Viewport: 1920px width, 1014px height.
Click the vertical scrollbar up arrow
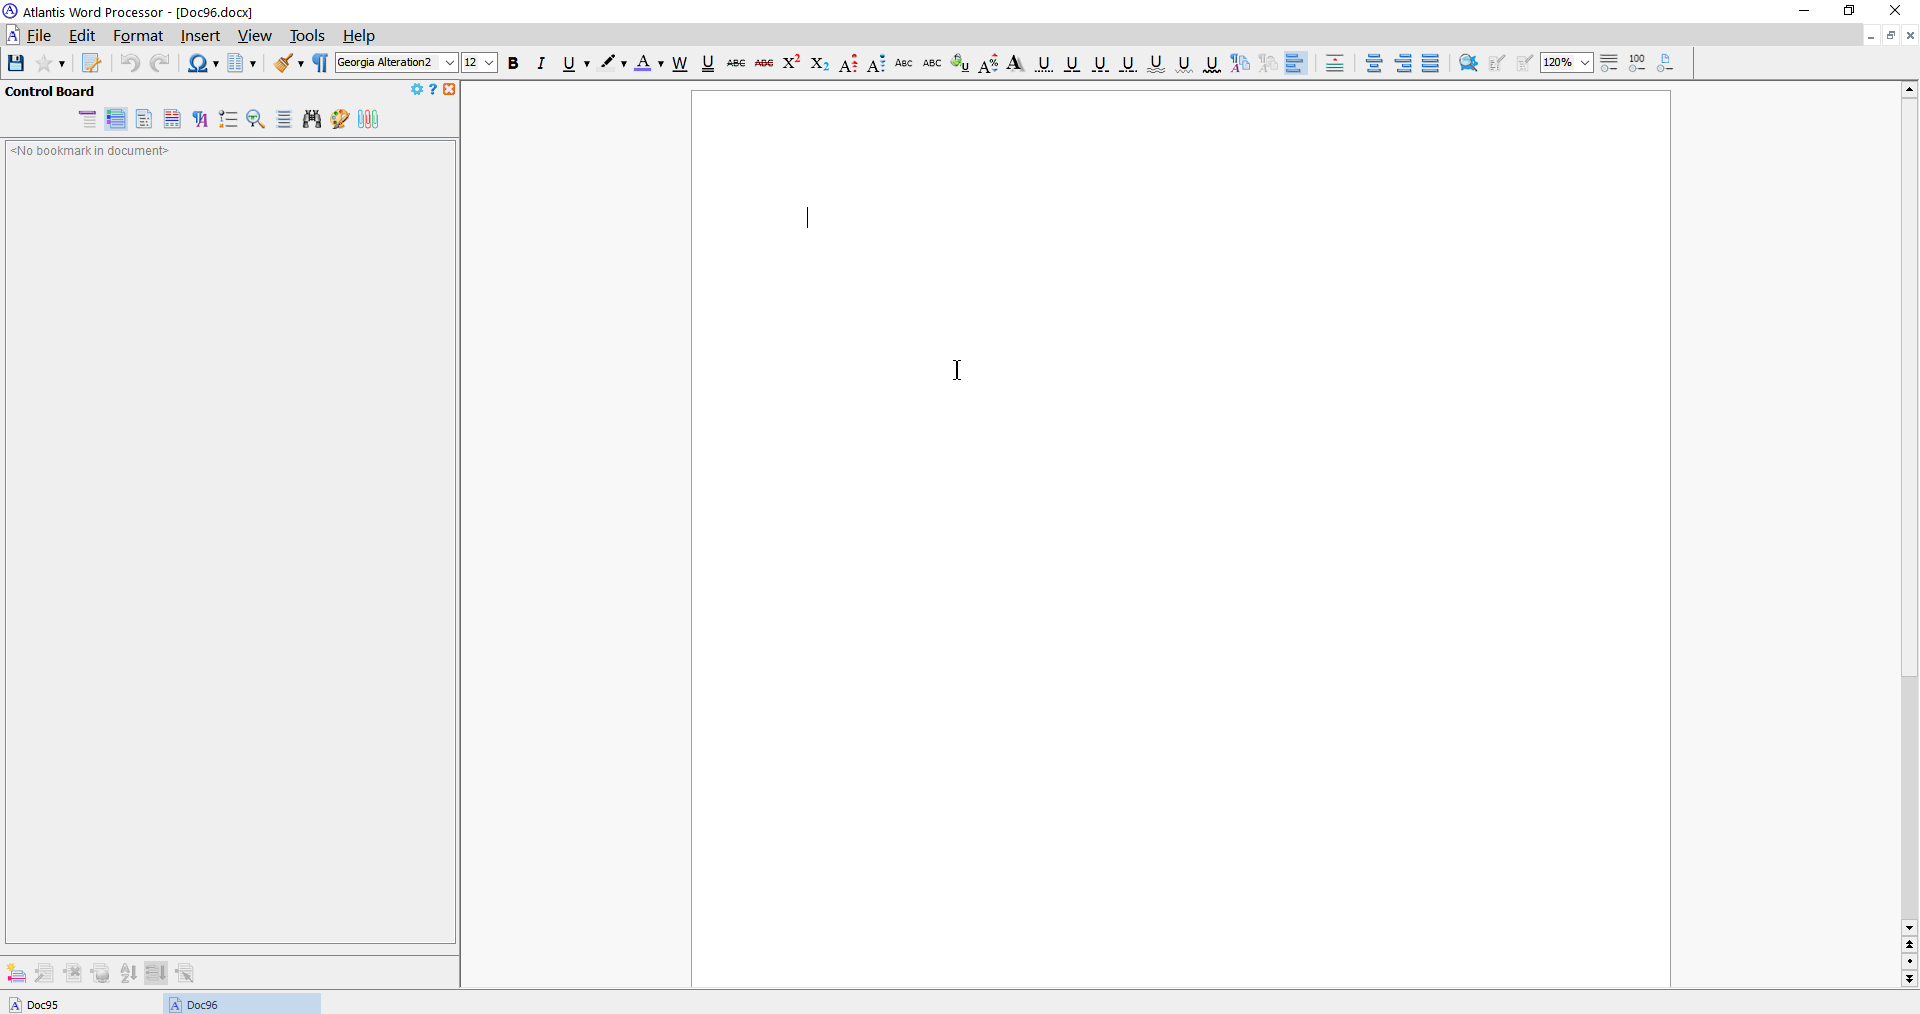click(x=1910, y=90)
